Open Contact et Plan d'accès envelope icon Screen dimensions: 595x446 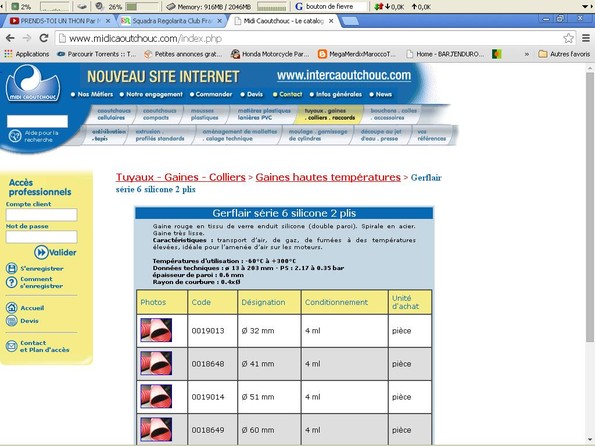click(x=12, y=346)
